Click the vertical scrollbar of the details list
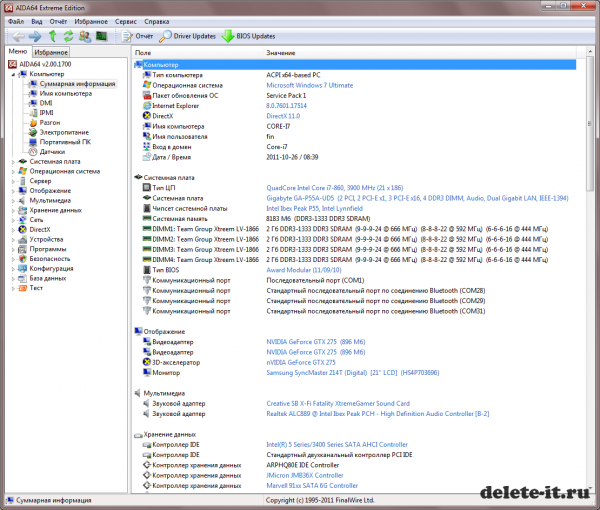The height and width of the screenshot is (510, 600). 594,300
